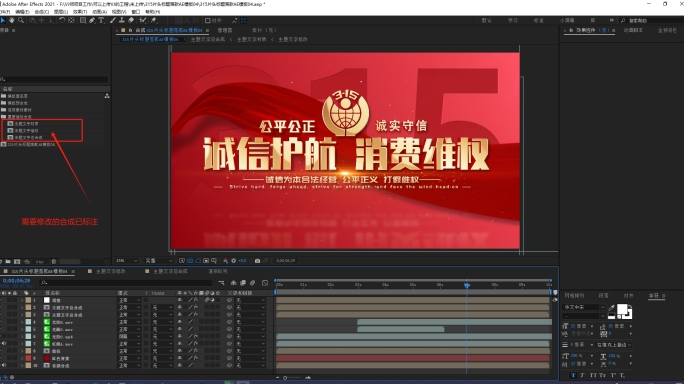This screenshot has height=384, width=684.
Task: Expand timeline layer 9 properties
Action: [x=22, y=358]
